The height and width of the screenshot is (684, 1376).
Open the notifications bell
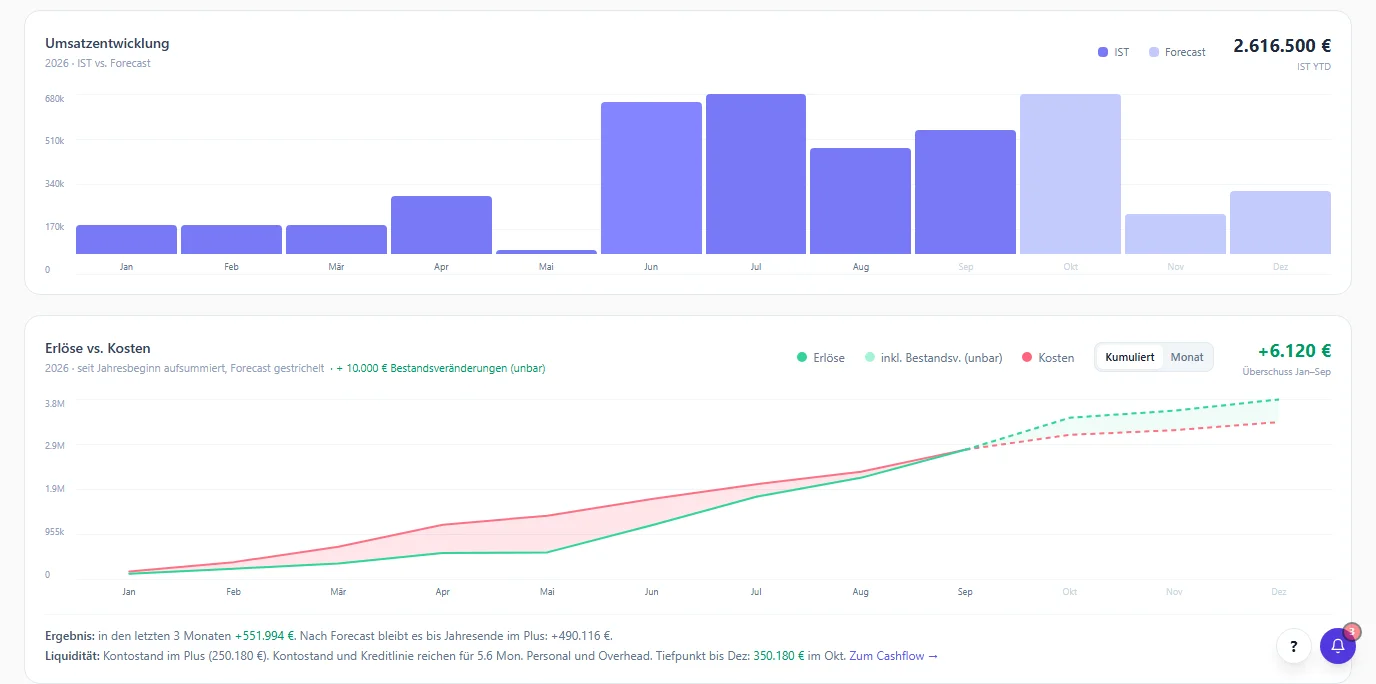point(1338,646)
